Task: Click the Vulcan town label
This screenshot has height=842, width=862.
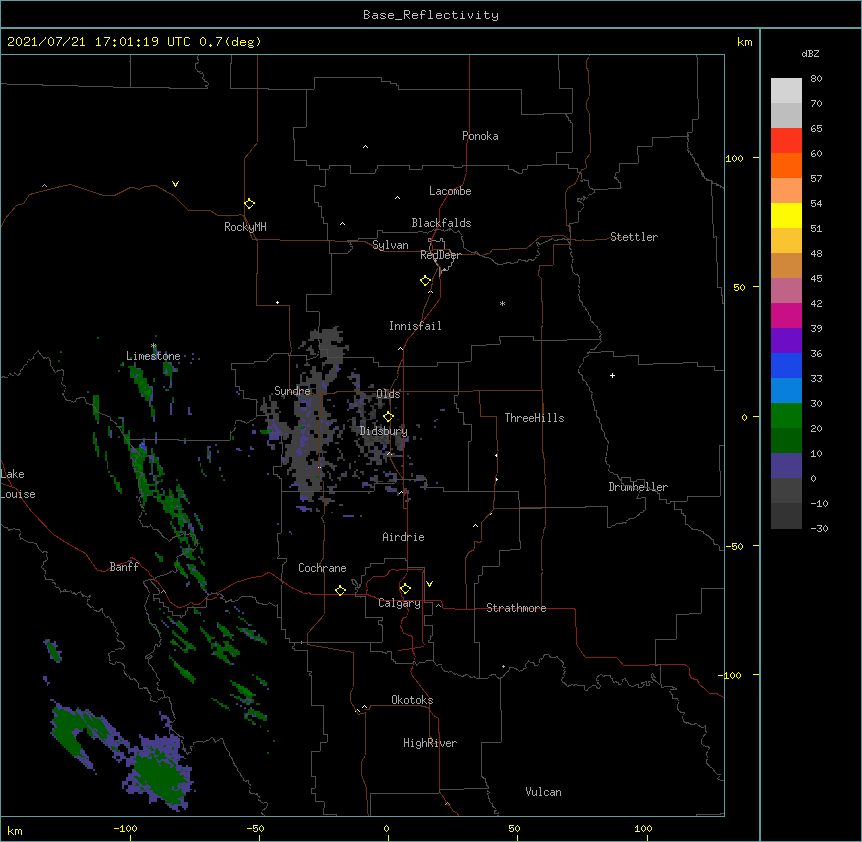Action: coord(543,792)
